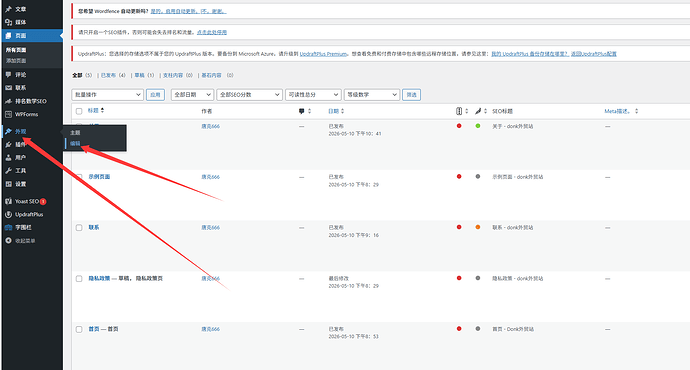Open the UpdraftPlus Premium link
Viewport: 690px width, 370px height.
[x=323, y=54]
